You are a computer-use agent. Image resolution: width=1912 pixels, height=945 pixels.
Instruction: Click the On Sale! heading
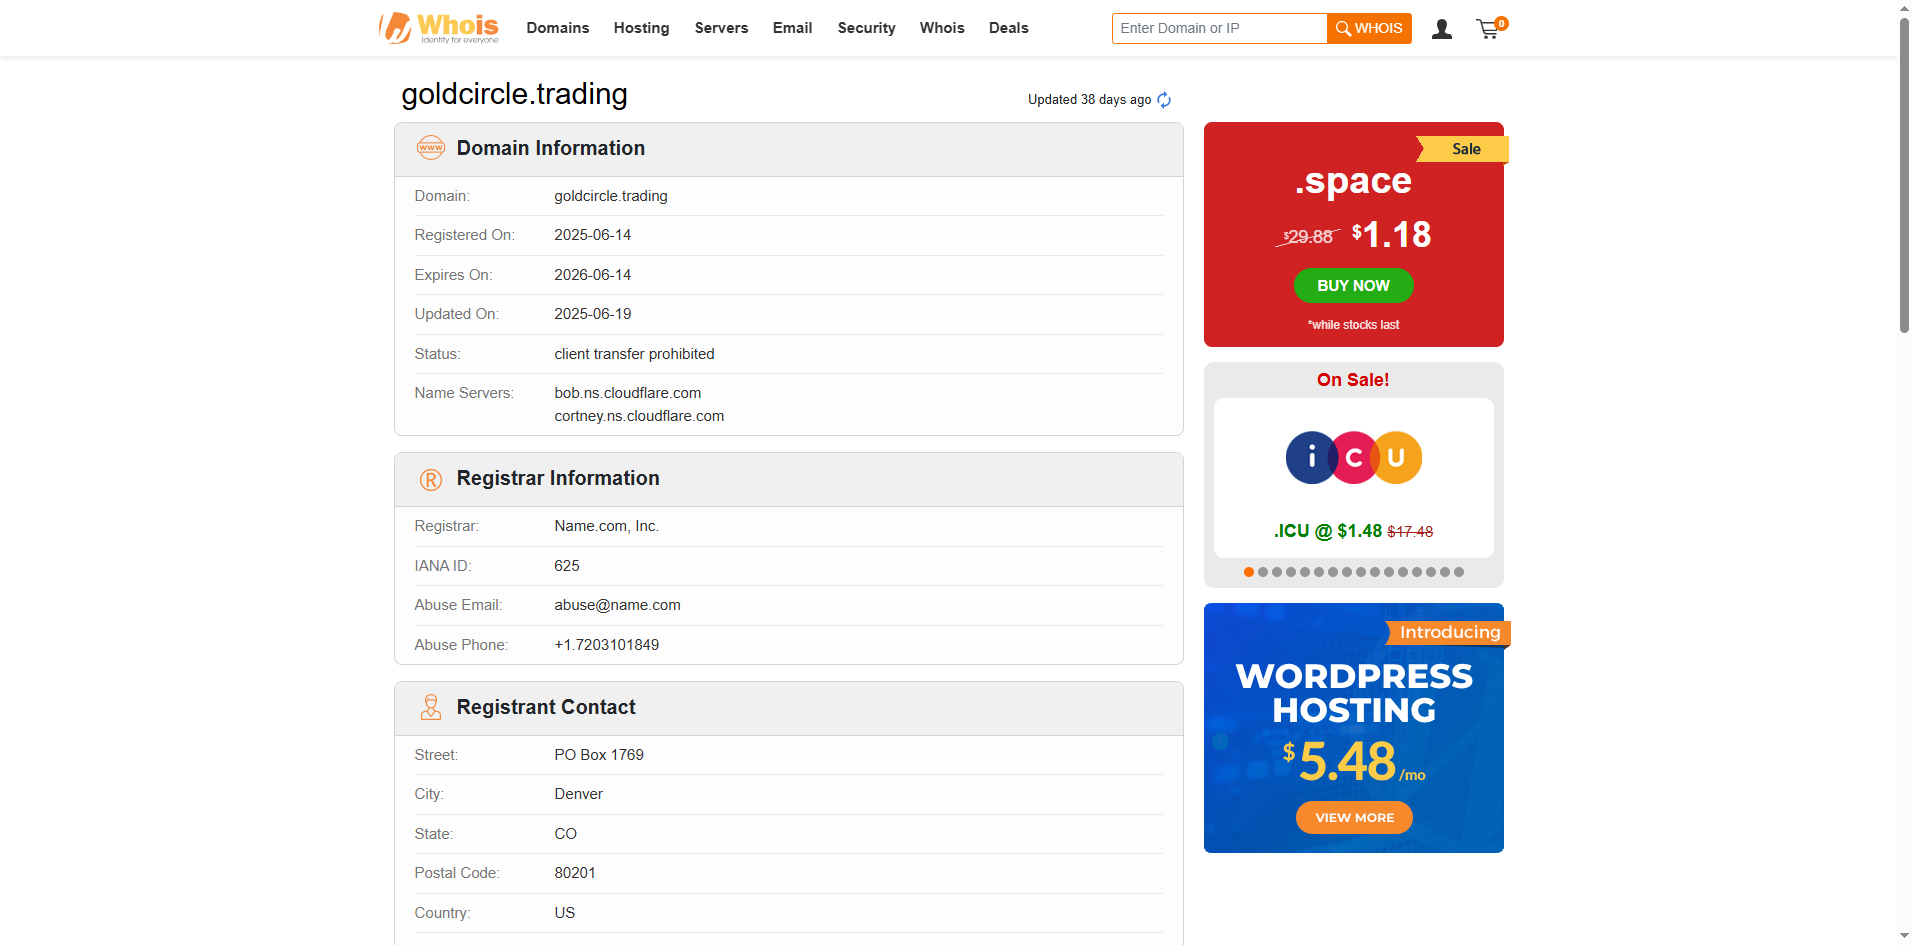(1353, 380)
